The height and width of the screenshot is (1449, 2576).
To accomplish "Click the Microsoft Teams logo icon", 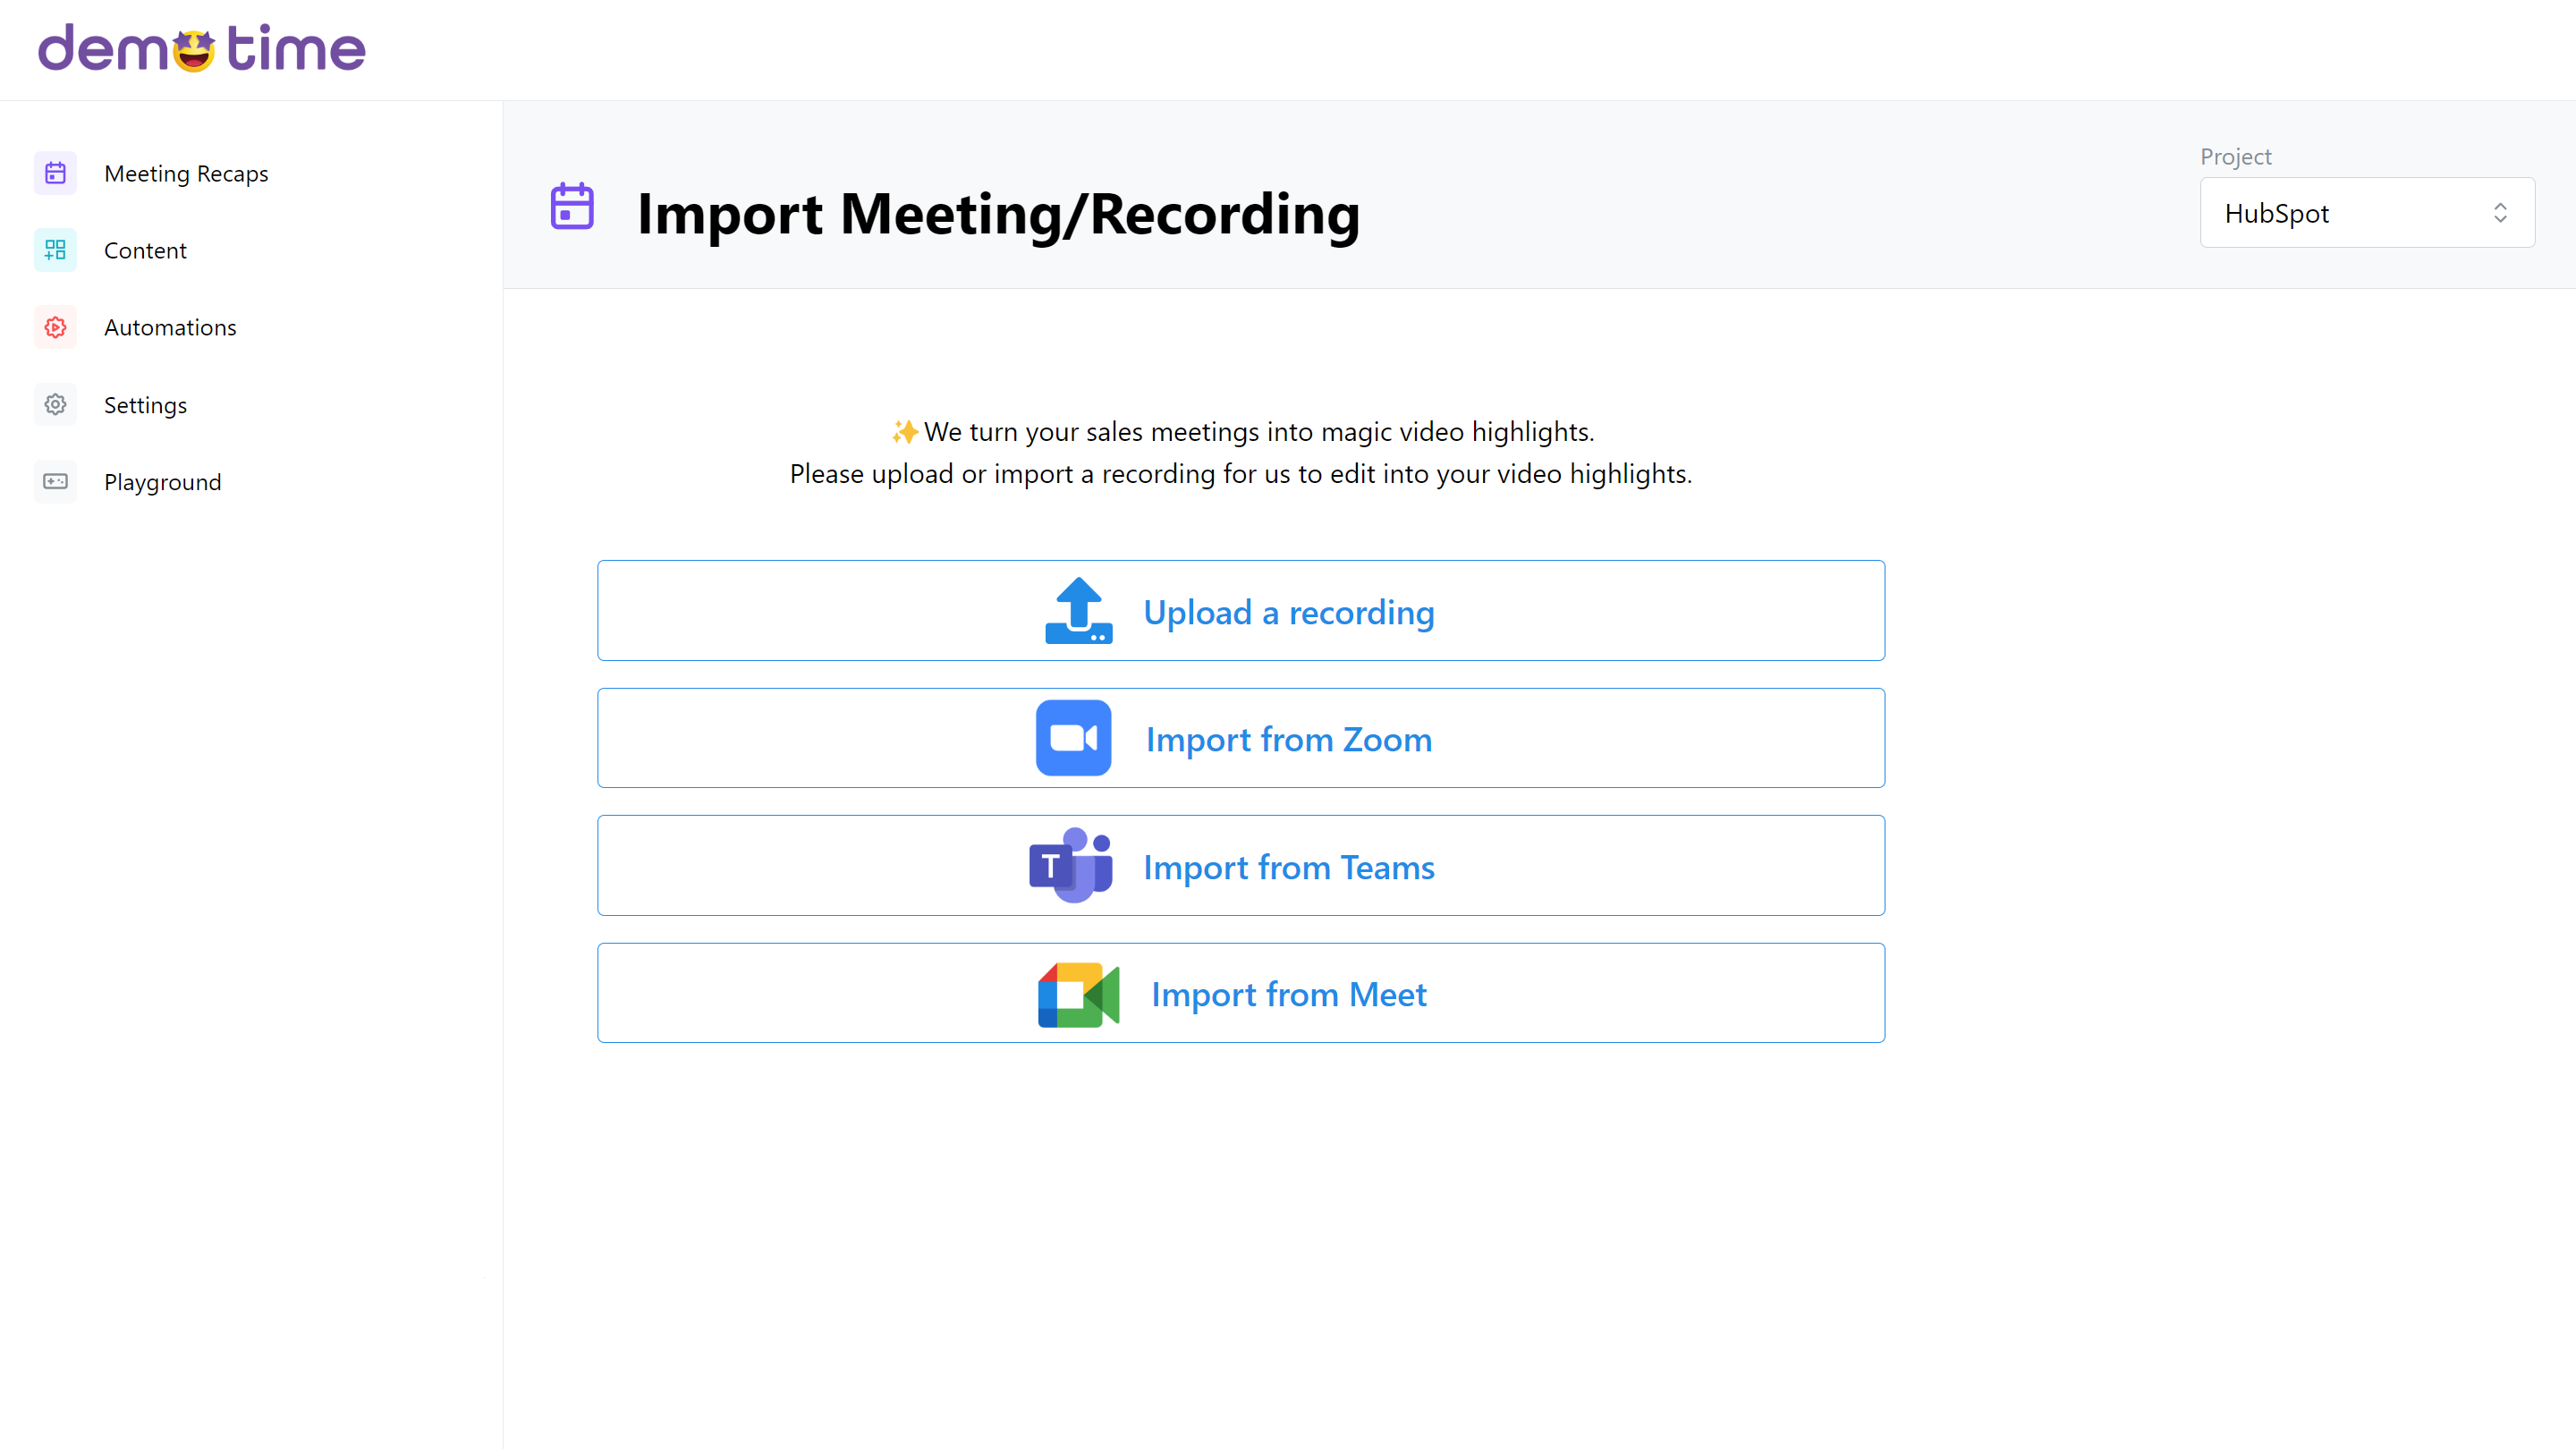I will (x=1070, y=865).
